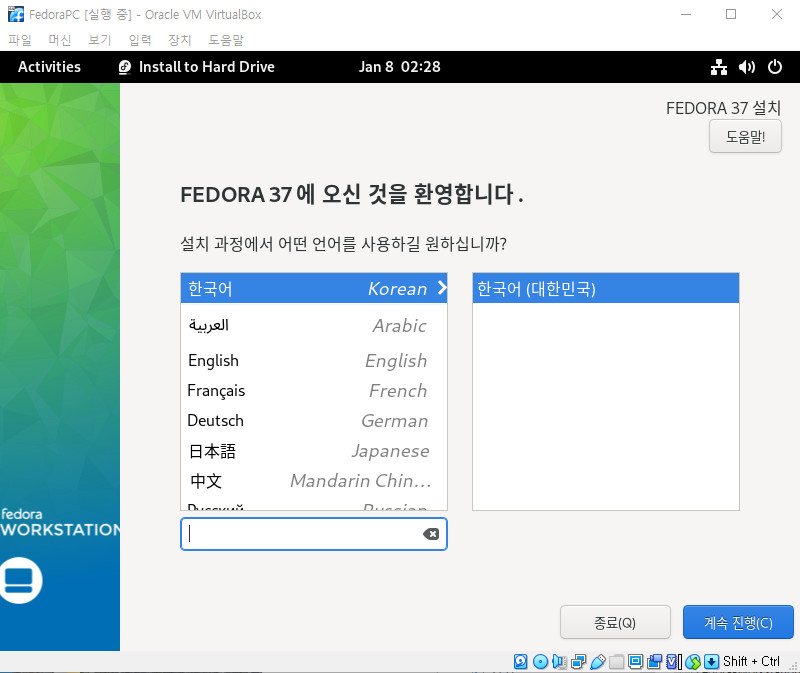Open the 입력 menu

(x=140, y=40)
